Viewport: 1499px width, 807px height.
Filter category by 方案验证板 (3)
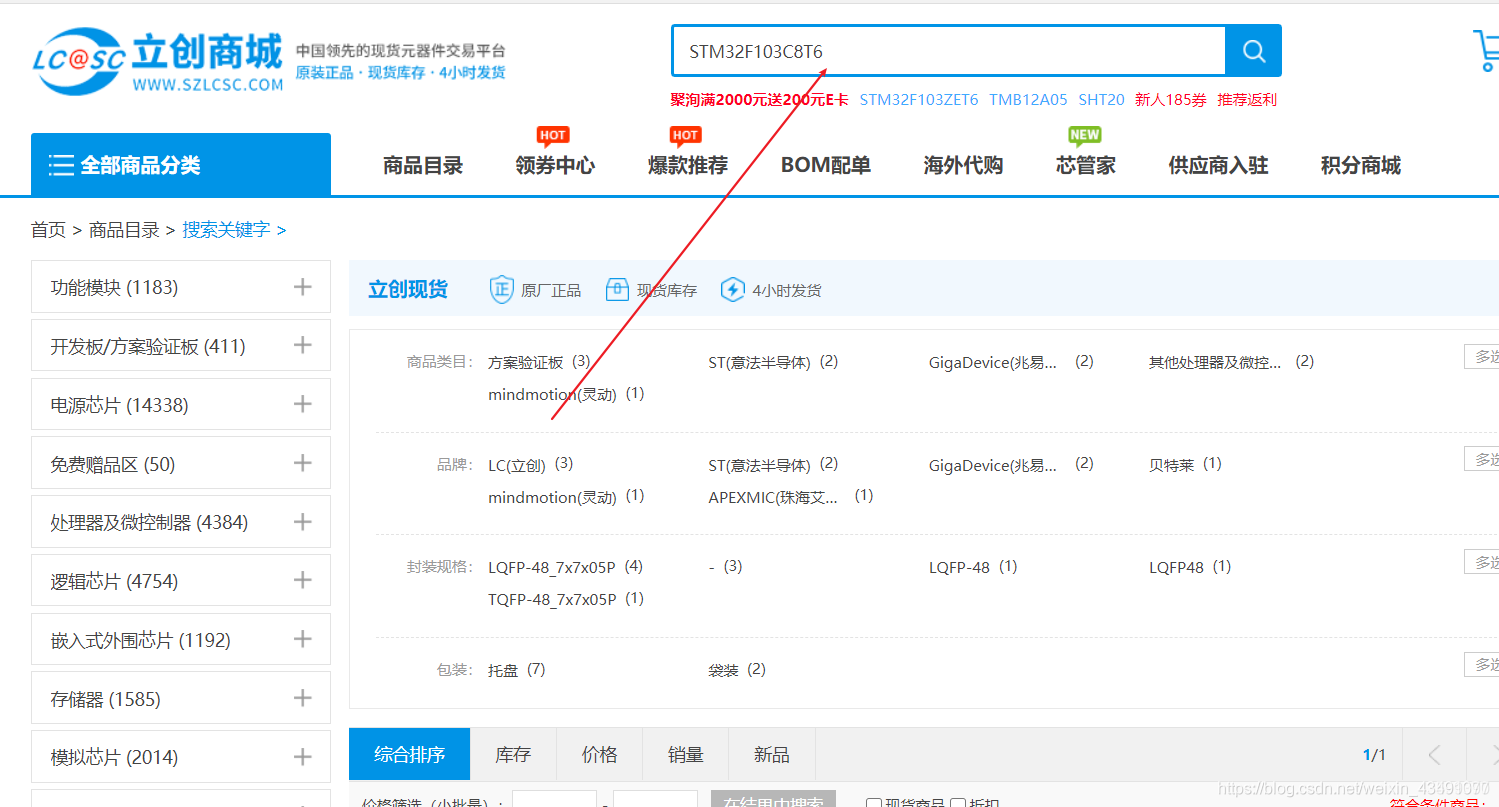[x=539, y=362]
